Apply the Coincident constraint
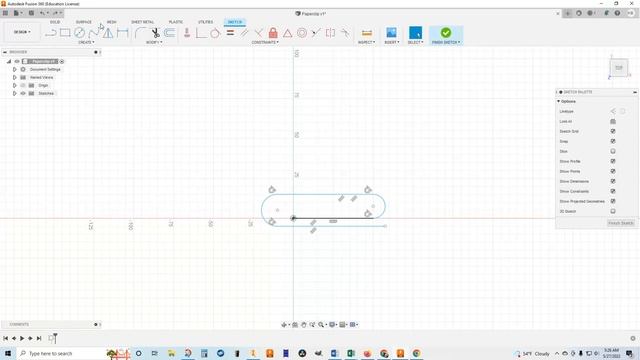This screenshot has height=360, width=640. (x=201, y=33)
